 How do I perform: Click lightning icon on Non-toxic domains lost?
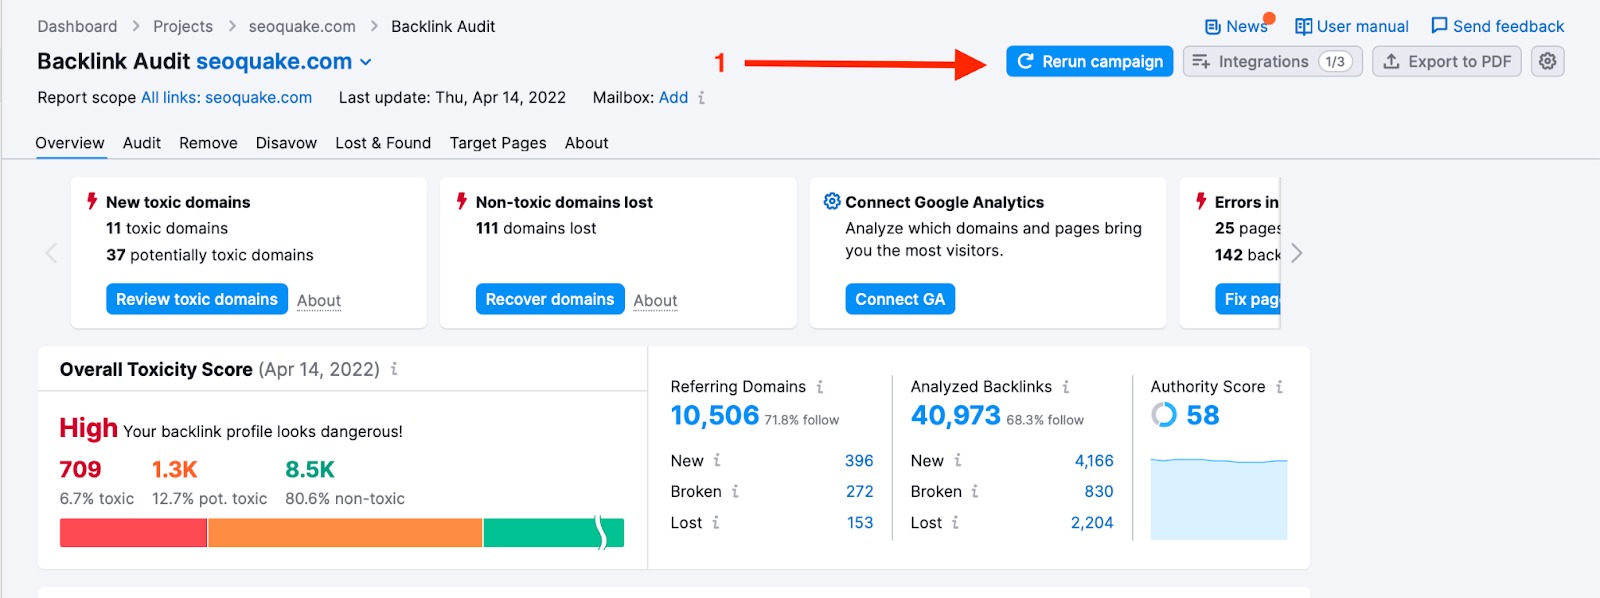[462, 201]
